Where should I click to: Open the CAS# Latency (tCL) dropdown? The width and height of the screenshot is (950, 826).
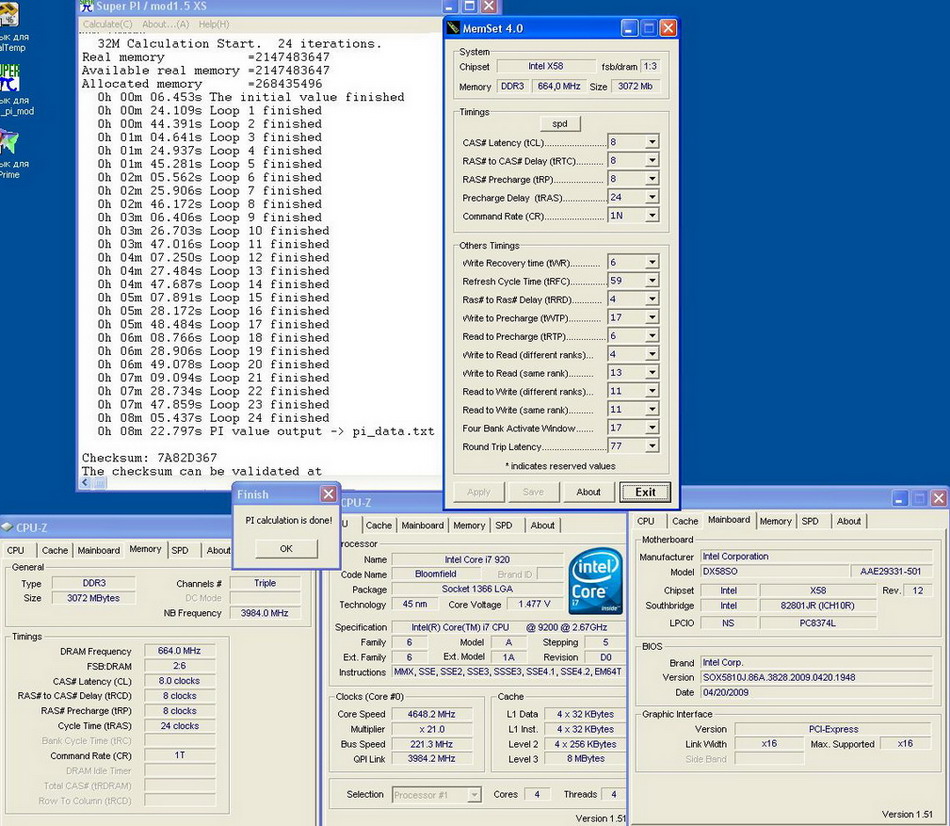coord(652,142)
